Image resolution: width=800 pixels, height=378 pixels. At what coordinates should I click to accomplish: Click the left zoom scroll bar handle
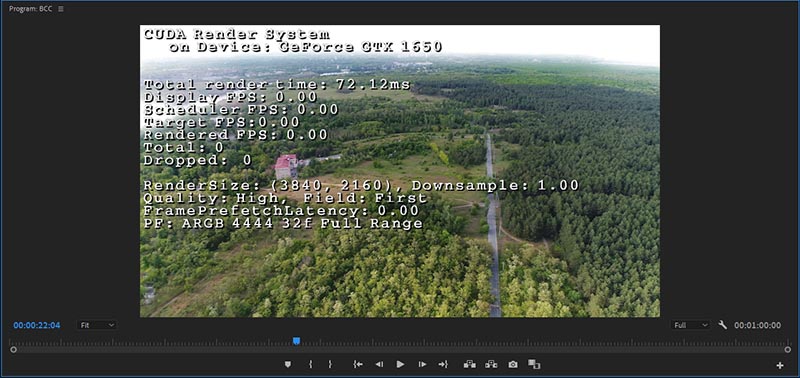(x=13, y=349)
